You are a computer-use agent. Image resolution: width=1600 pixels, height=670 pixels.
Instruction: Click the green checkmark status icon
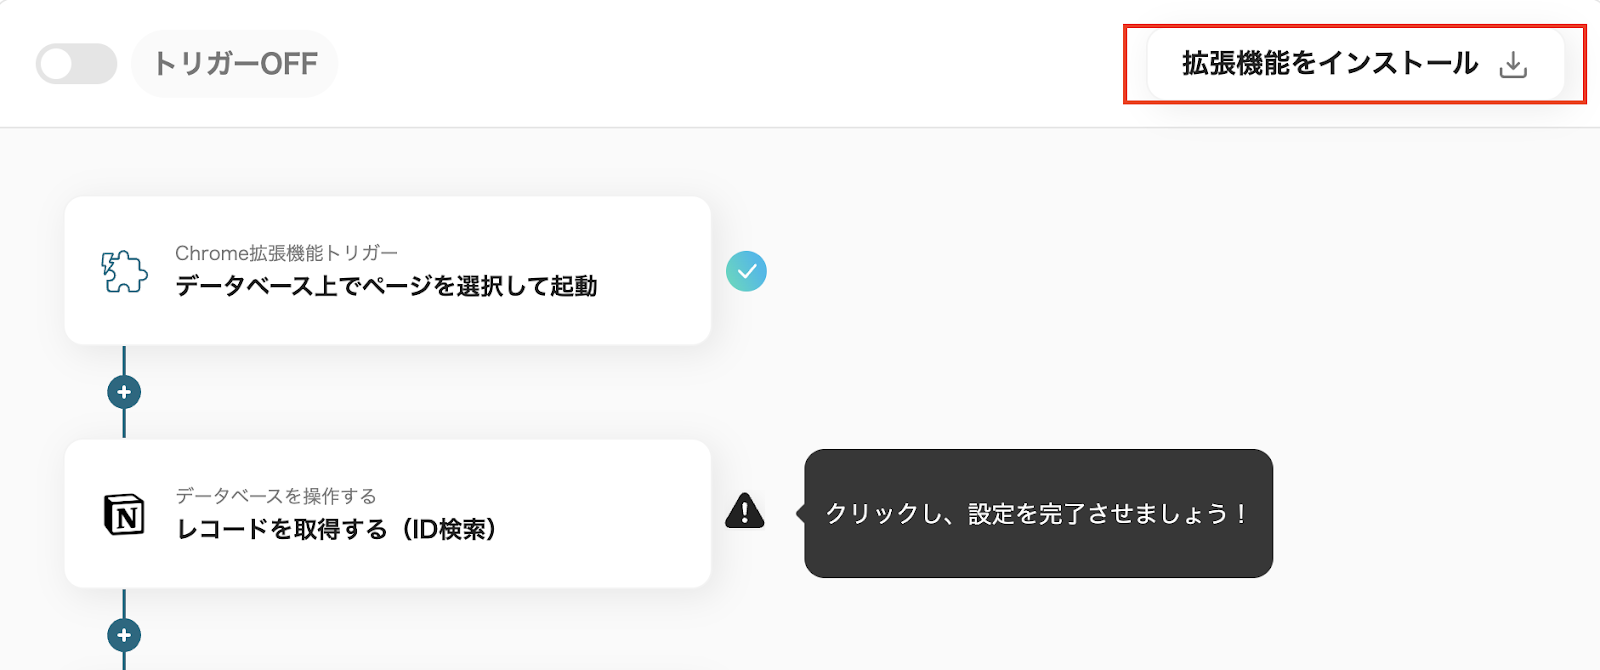point(746,271)
